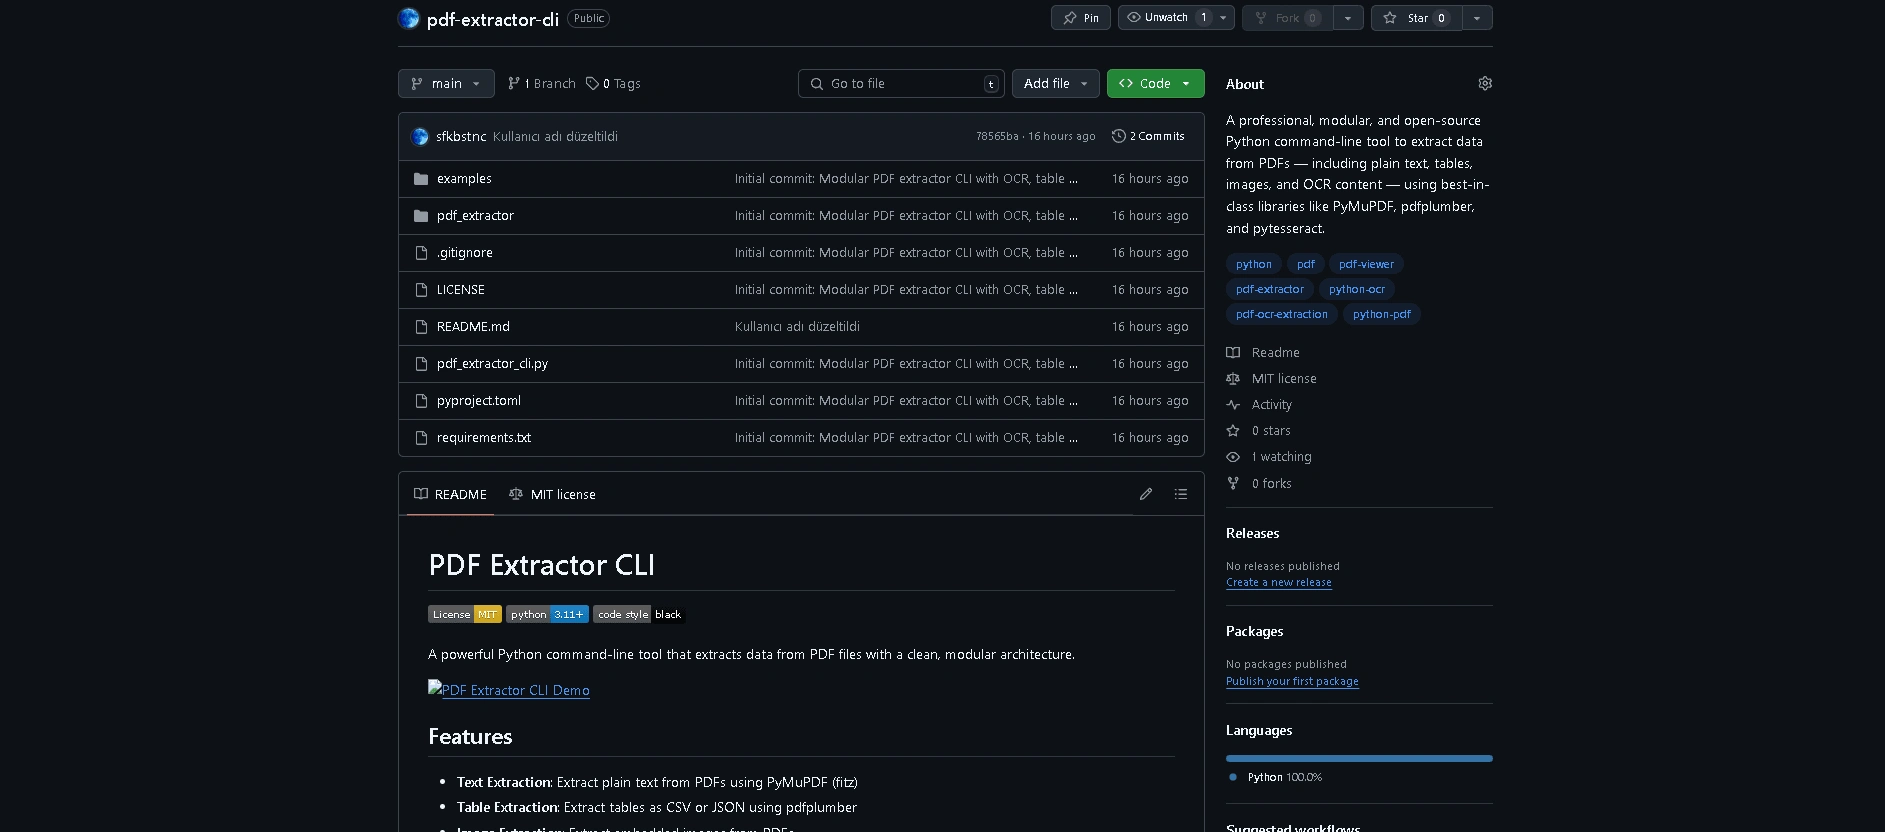This screenshot has width=1885, height=832.
Task: Click Publish your first package link
Action: tap(1292, 682)
